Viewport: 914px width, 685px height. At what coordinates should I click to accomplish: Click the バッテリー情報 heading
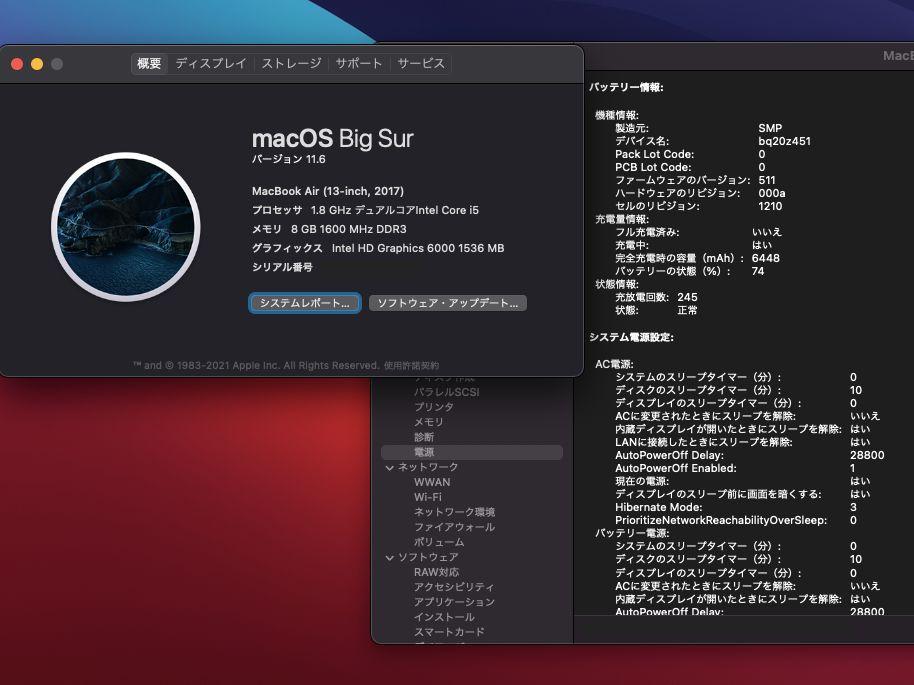(626, 87)
